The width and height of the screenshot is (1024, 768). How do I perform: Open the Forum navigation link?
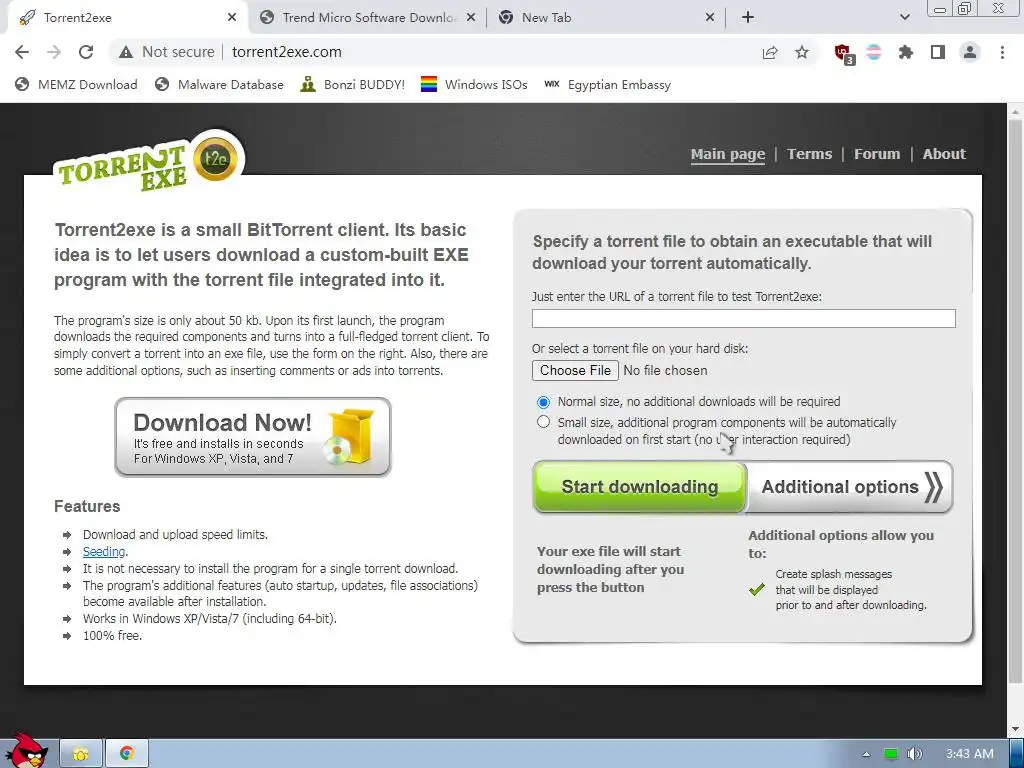tap(876, 154)
